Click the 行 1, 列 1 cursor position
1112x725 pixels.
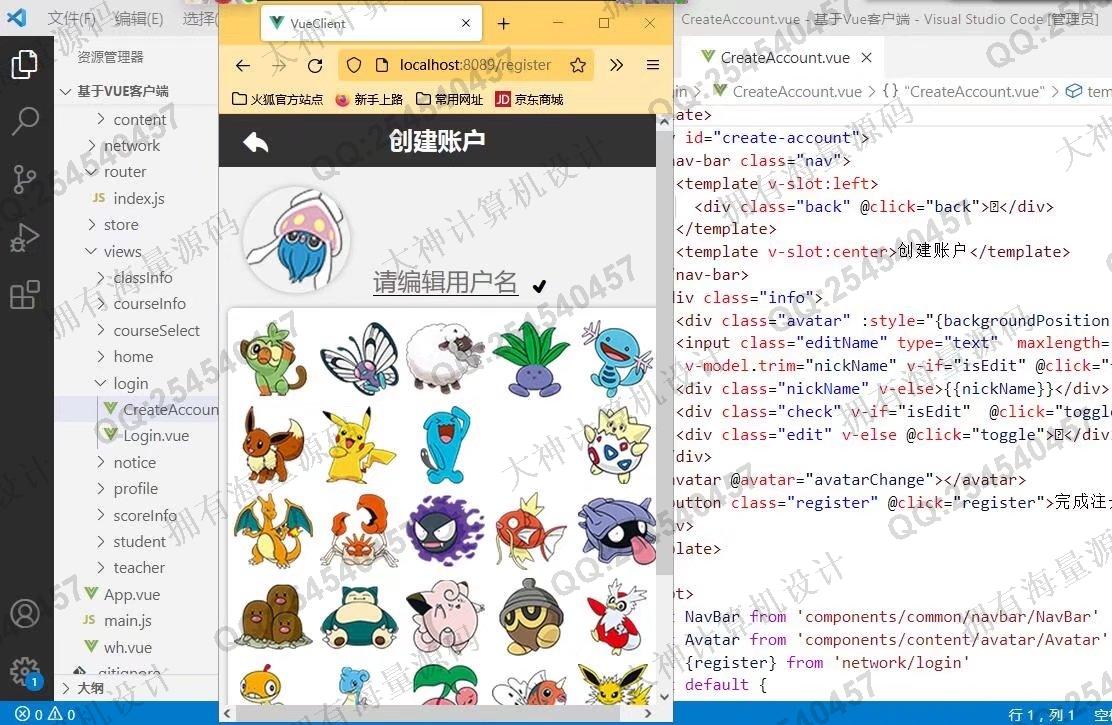(x=1041, y=714)
